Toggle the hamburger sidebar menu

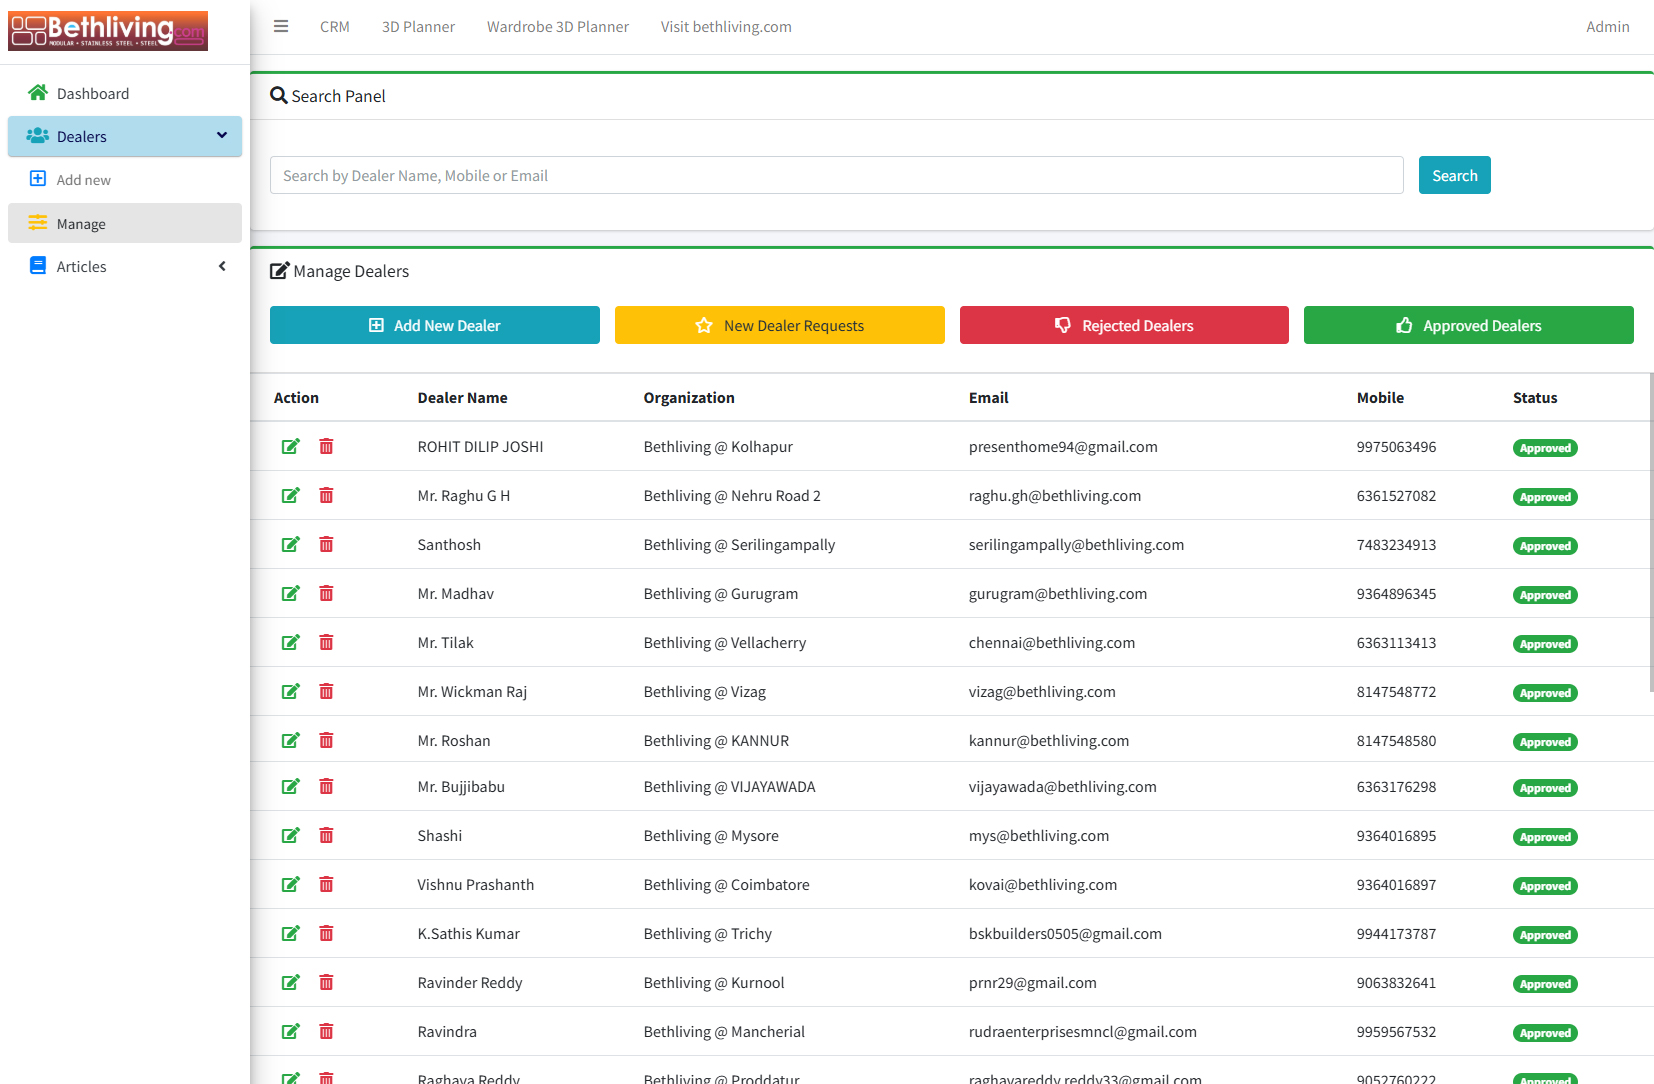281,27
